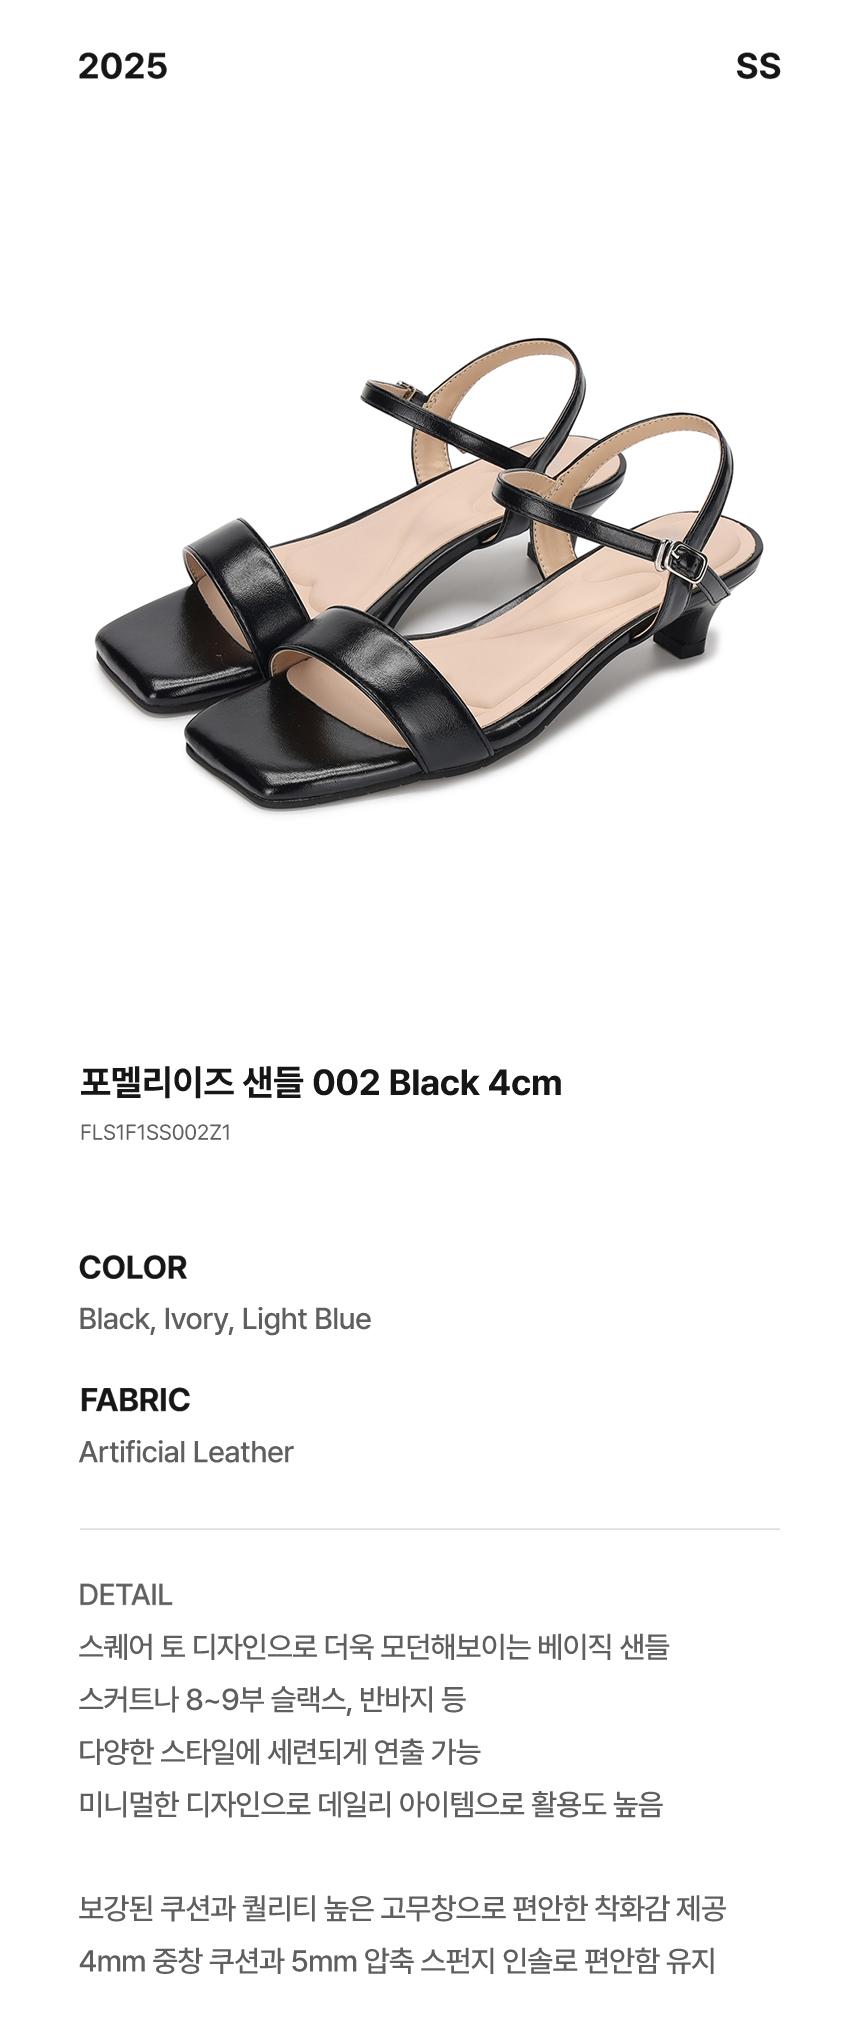The image size is (860, 2042).
Task: Click the line starting with 보강된 쿠션과
Action: click(402, 1908)
